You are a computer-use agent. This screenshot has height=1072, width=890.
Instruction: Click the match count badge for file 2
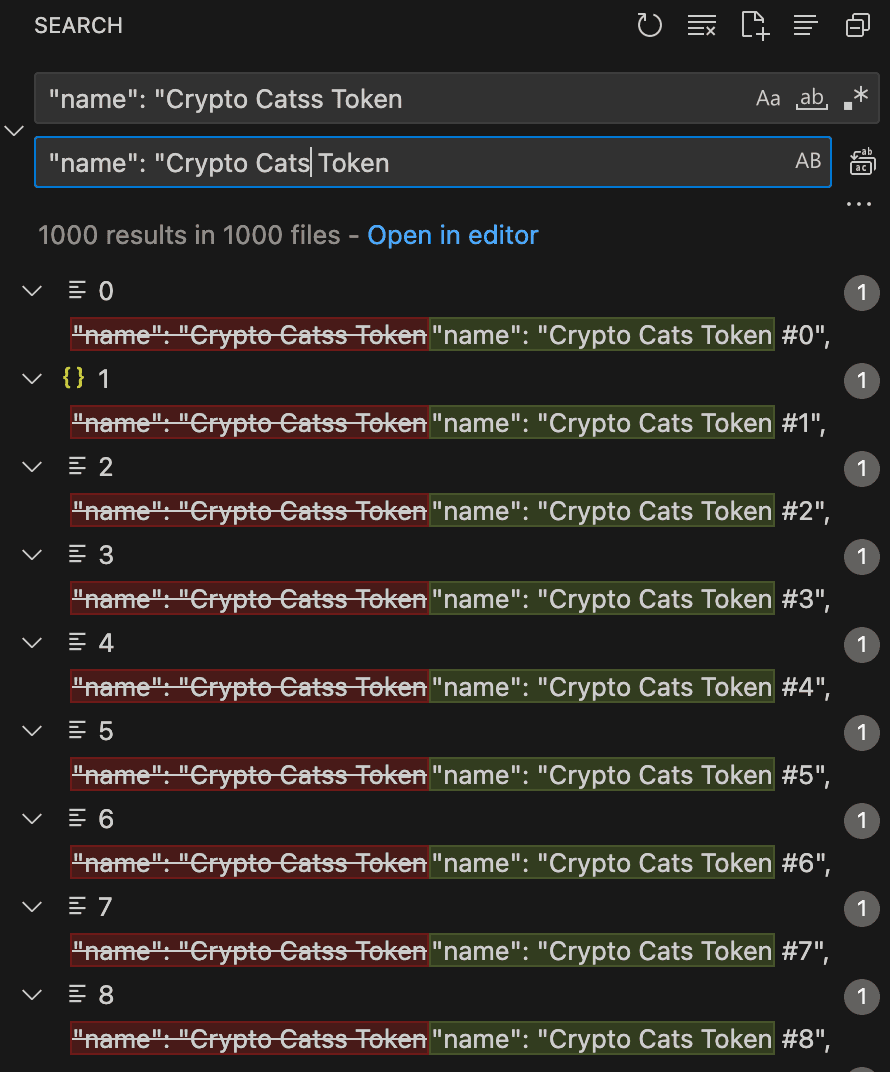[861, 467]
